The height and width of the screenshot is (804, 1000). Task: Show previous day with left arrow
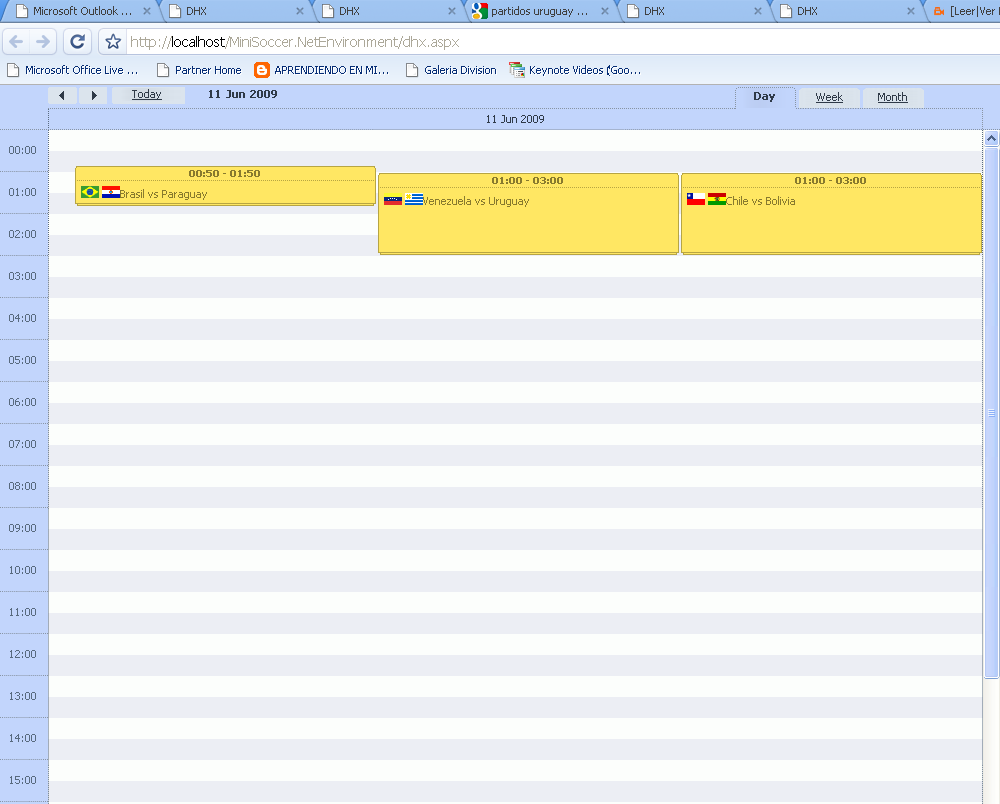(x=62, y=95)
